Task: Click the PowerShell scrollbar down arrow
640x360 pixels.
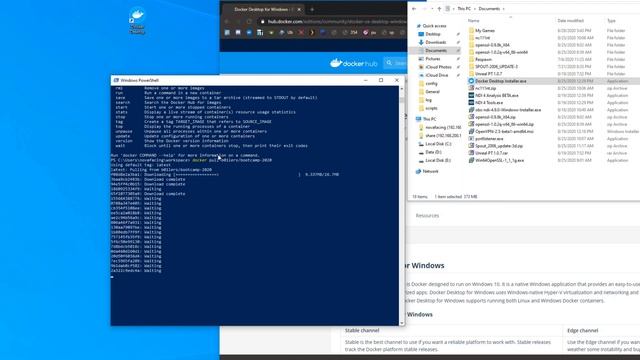Action: [402, 323]
